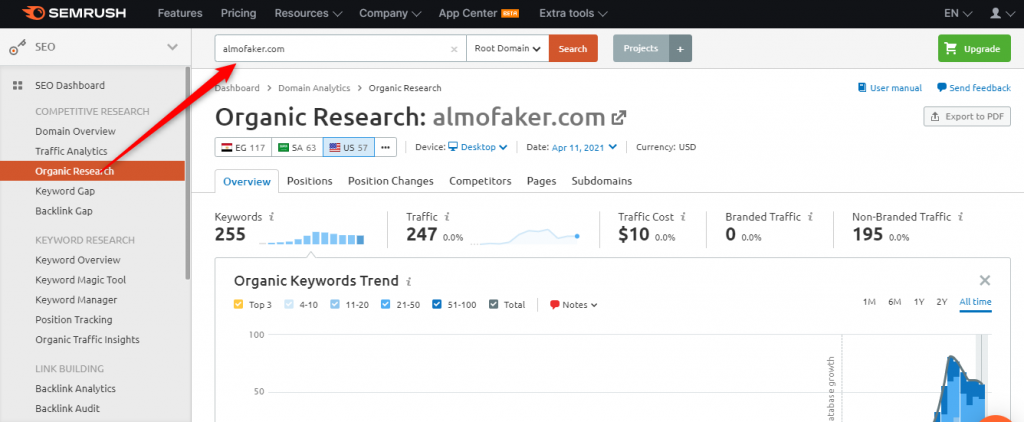This screenshot has width=1024, height=422.
Task: Switch to the Positions tab
Action: (x=310, y=181)
